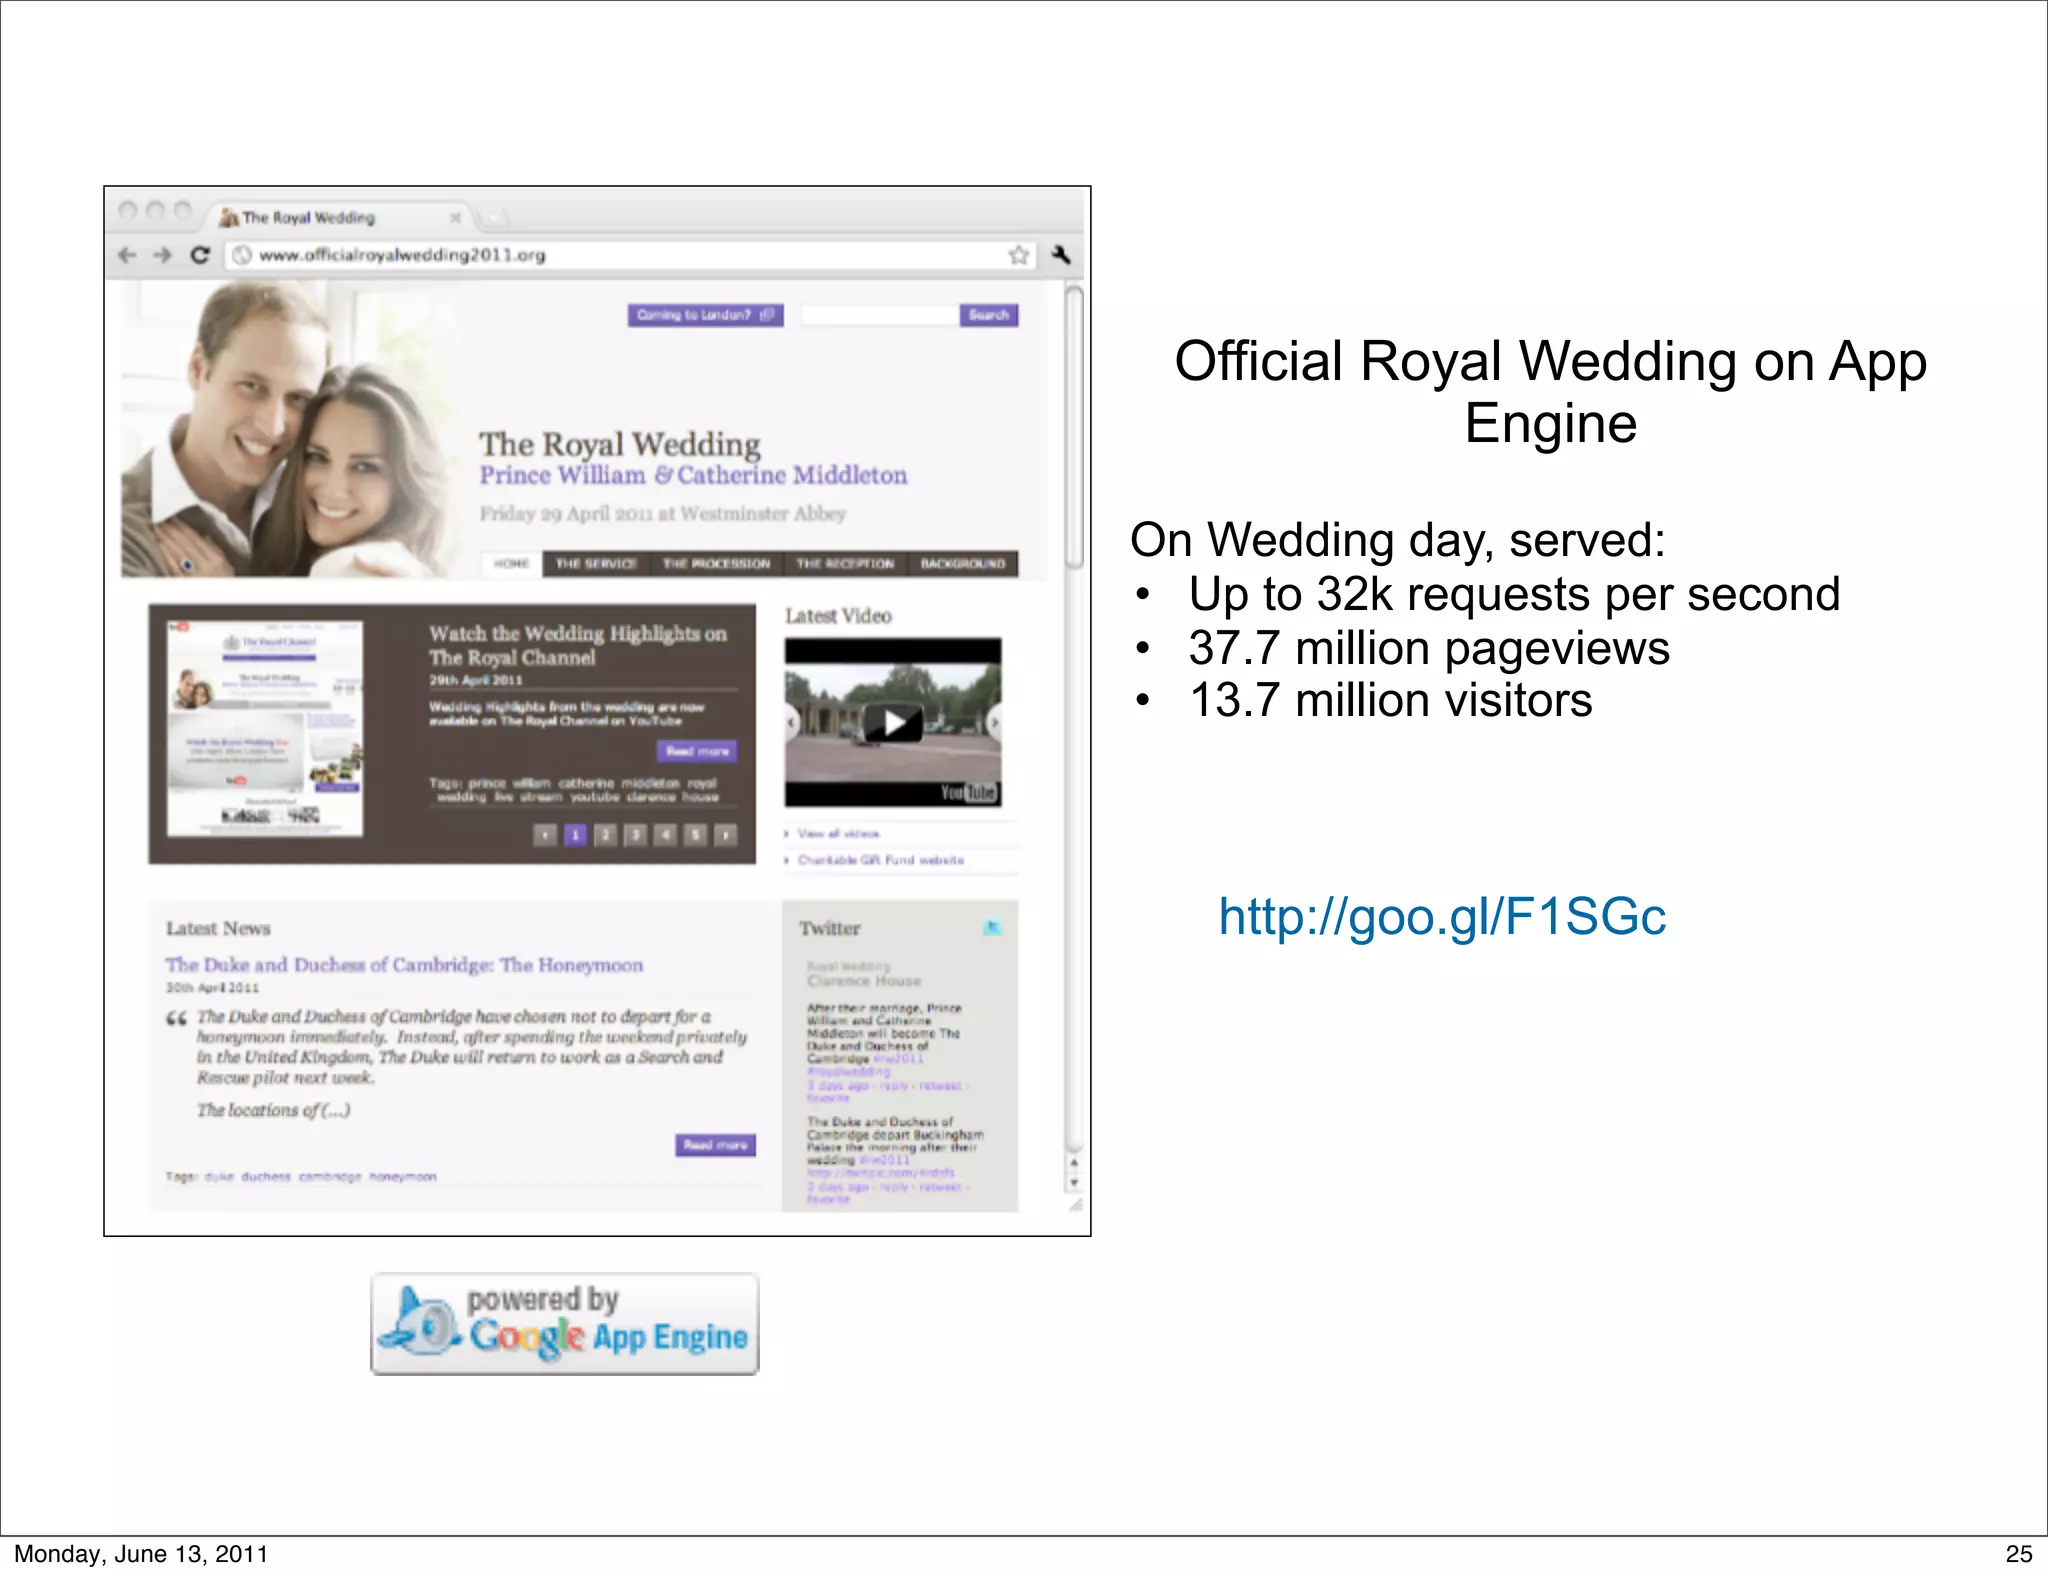Close the Royal Wedding browser tab

(455, 217)
